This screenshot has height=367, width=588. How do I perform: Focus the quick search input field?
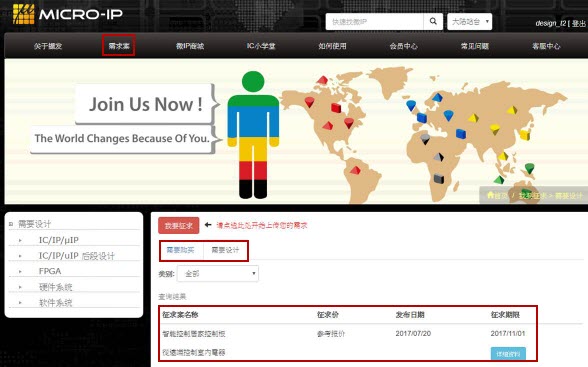[375, 22]
